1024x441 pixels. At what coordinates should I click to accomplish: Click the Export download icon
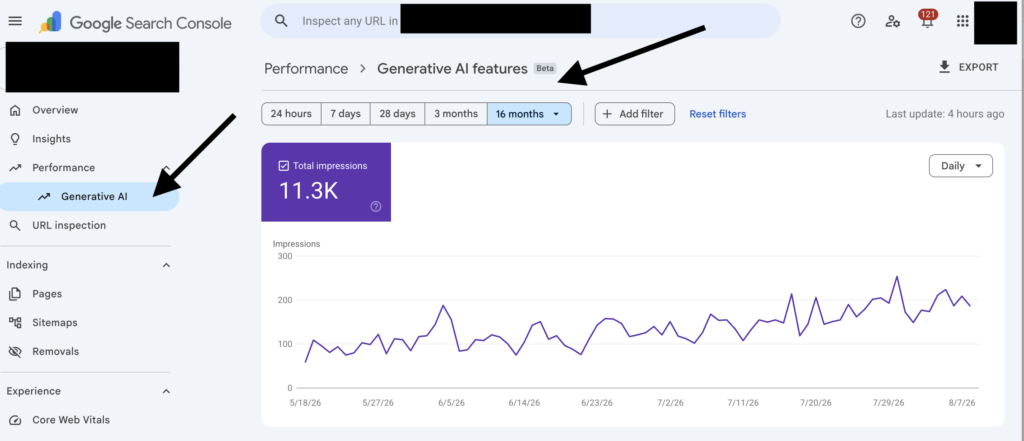944,67
